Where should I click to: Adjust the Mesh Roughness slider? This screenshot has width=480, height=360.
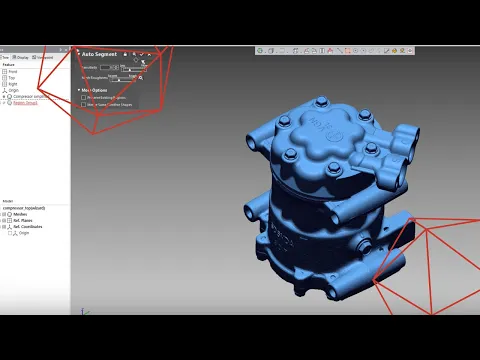point(122,80)
